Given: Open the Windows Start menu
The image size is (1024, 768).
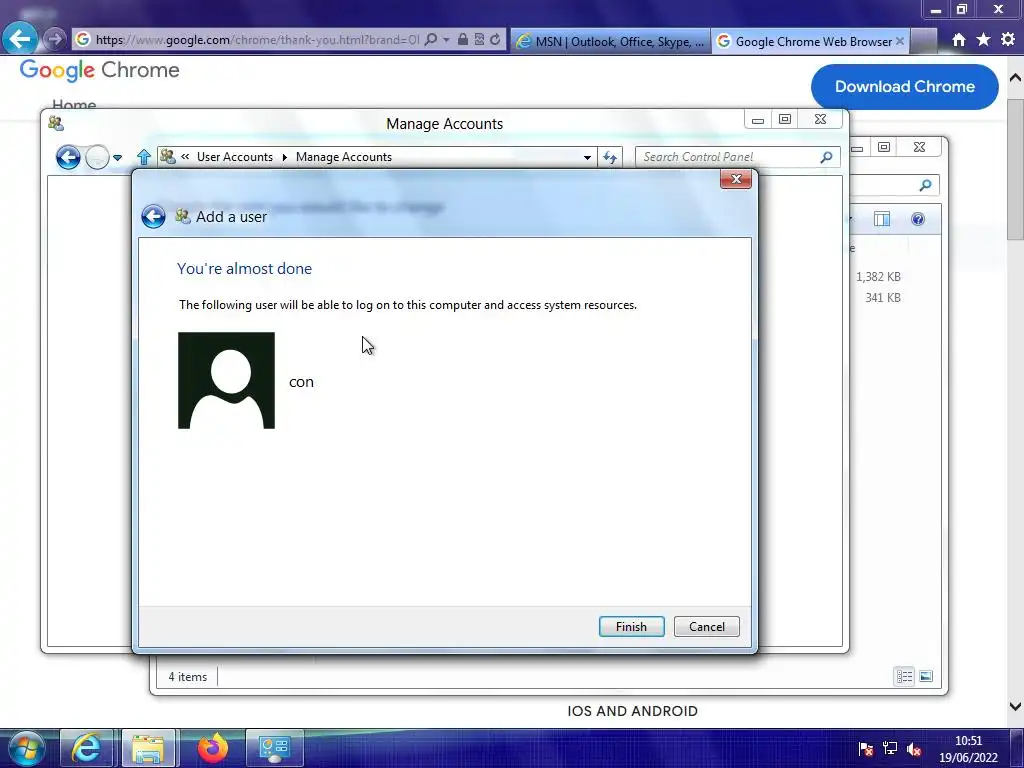Looking at the screenshot, I should click(27, 748).
